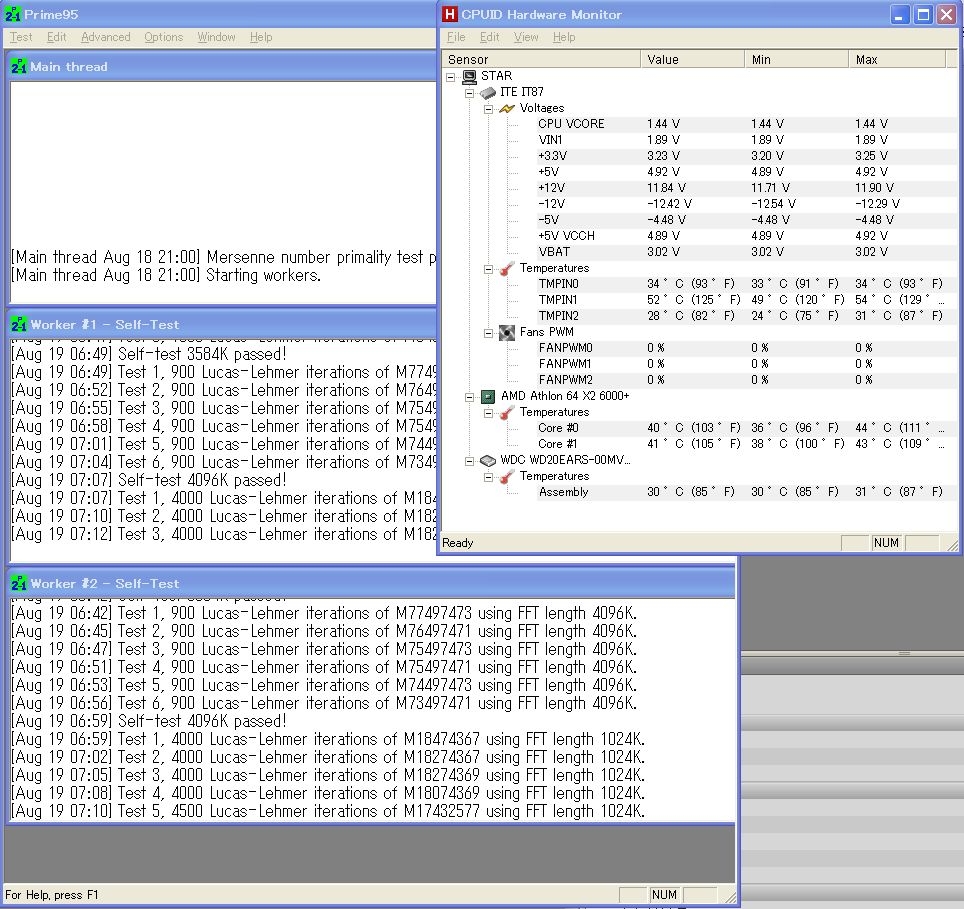Select the CPU VCORE sensor row

pos(571,124)
